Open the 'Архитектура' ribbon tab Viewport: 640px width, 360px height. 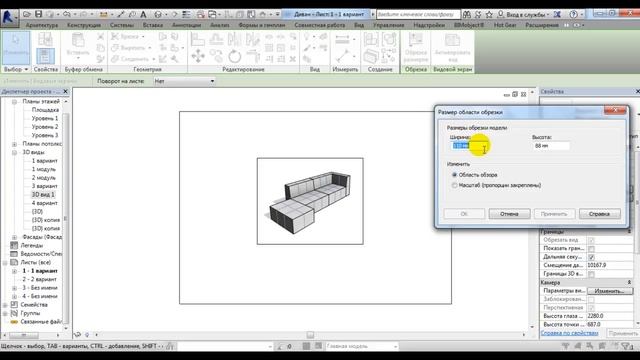pos(42,25)
